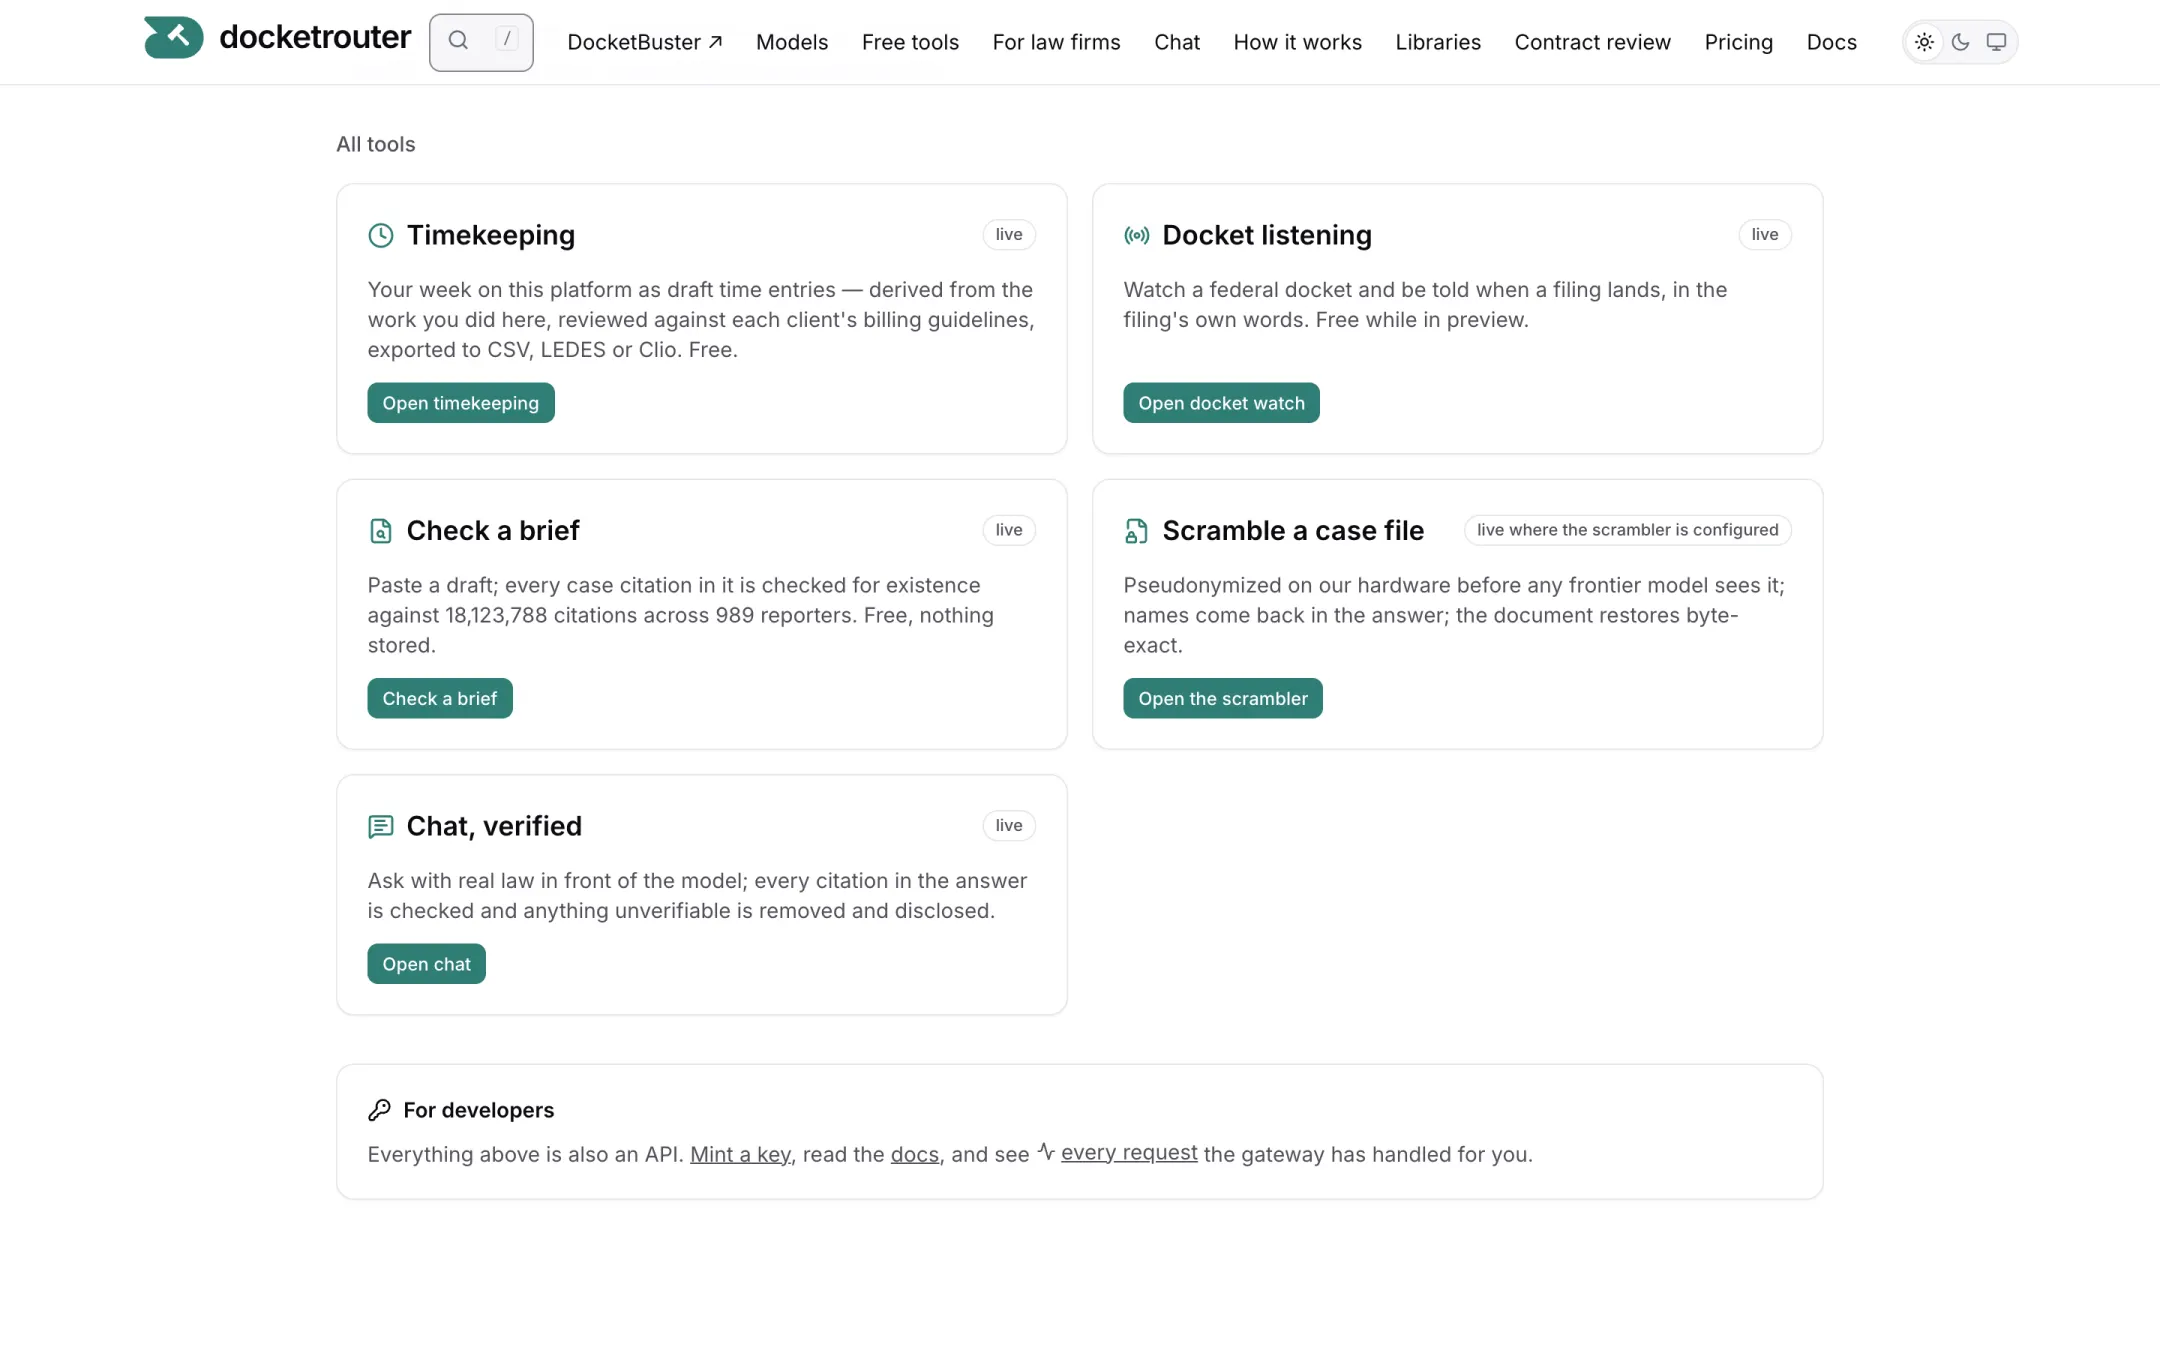2160x1350 pixels.
Task: Click the Timekeeping clock icon
Action: (x=381, y=235)
